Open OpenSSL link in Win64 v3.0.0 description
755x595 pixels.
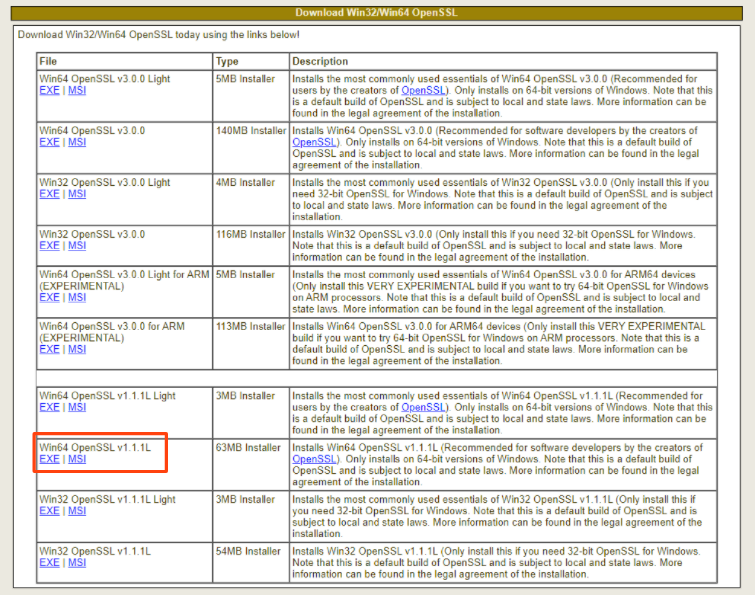[x=314, y=142]
